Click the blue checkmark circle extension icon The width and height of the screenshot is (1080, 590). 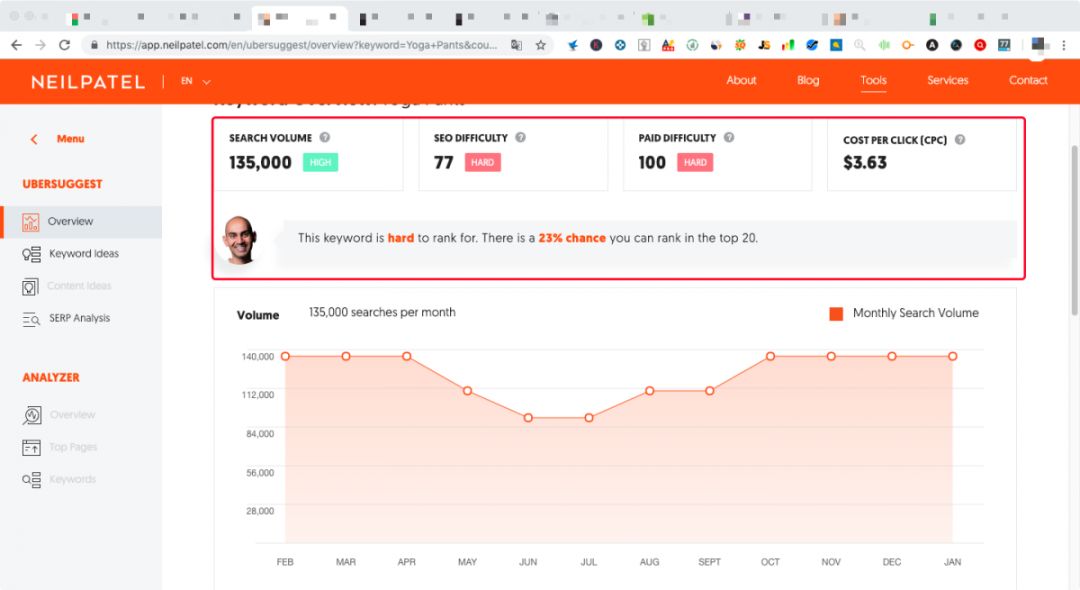812,45
